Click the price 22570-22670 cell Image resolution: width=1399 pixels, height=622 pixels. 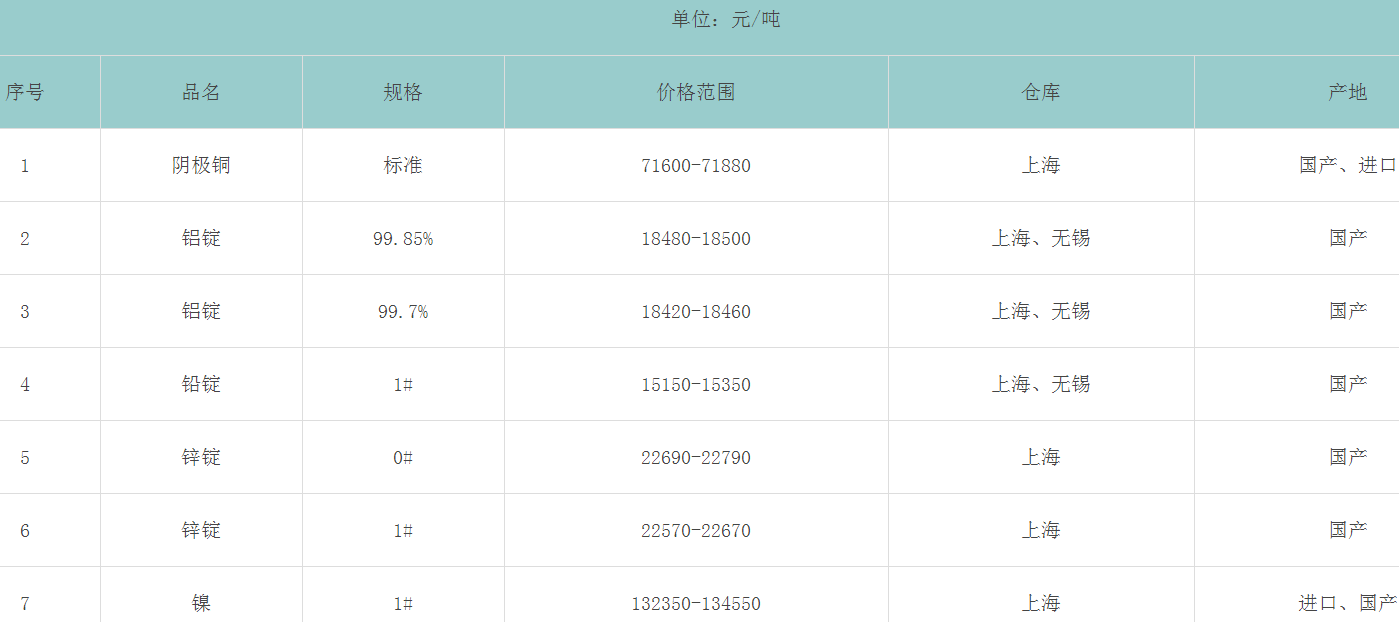pyautogui.click(x=696, y=531)
